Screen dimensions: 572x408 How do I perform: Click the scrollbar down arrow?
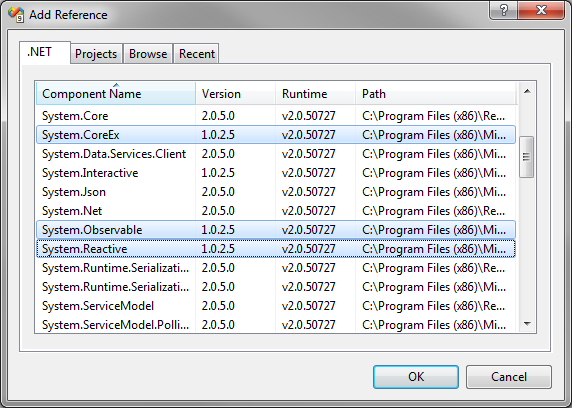click(527, 324)
